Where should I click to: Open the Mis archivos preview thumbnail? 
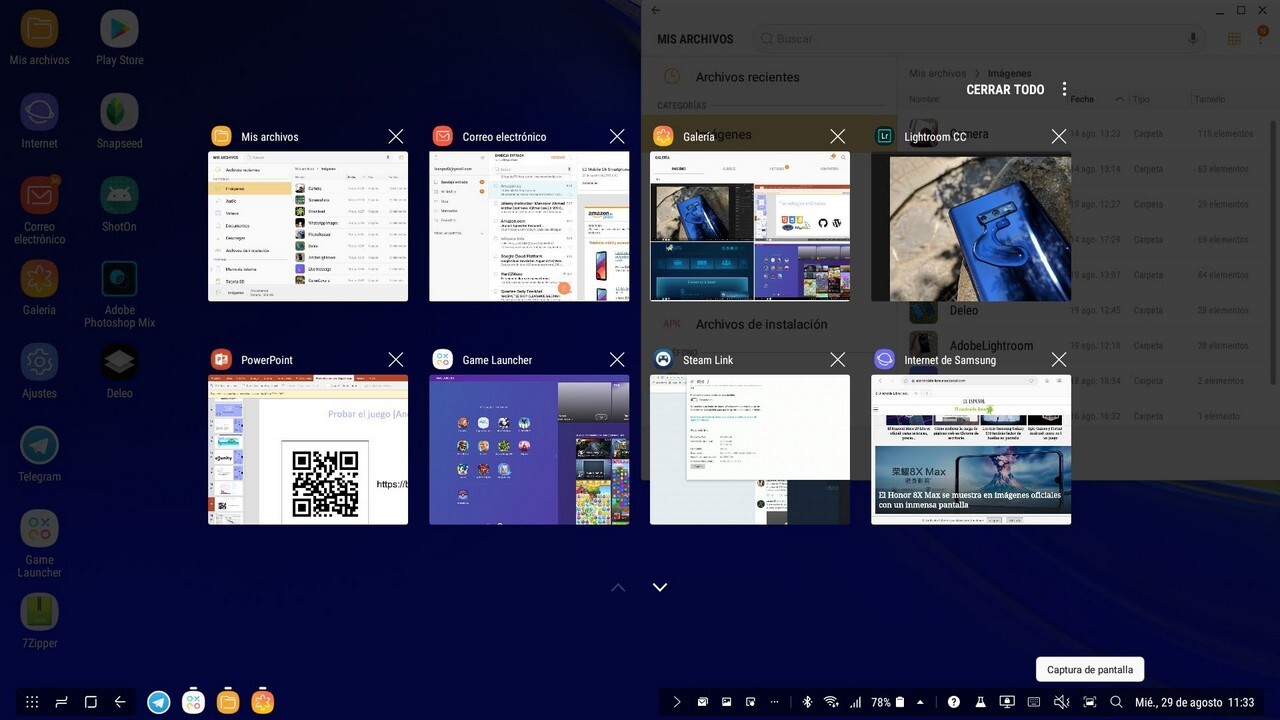point(308,226)
